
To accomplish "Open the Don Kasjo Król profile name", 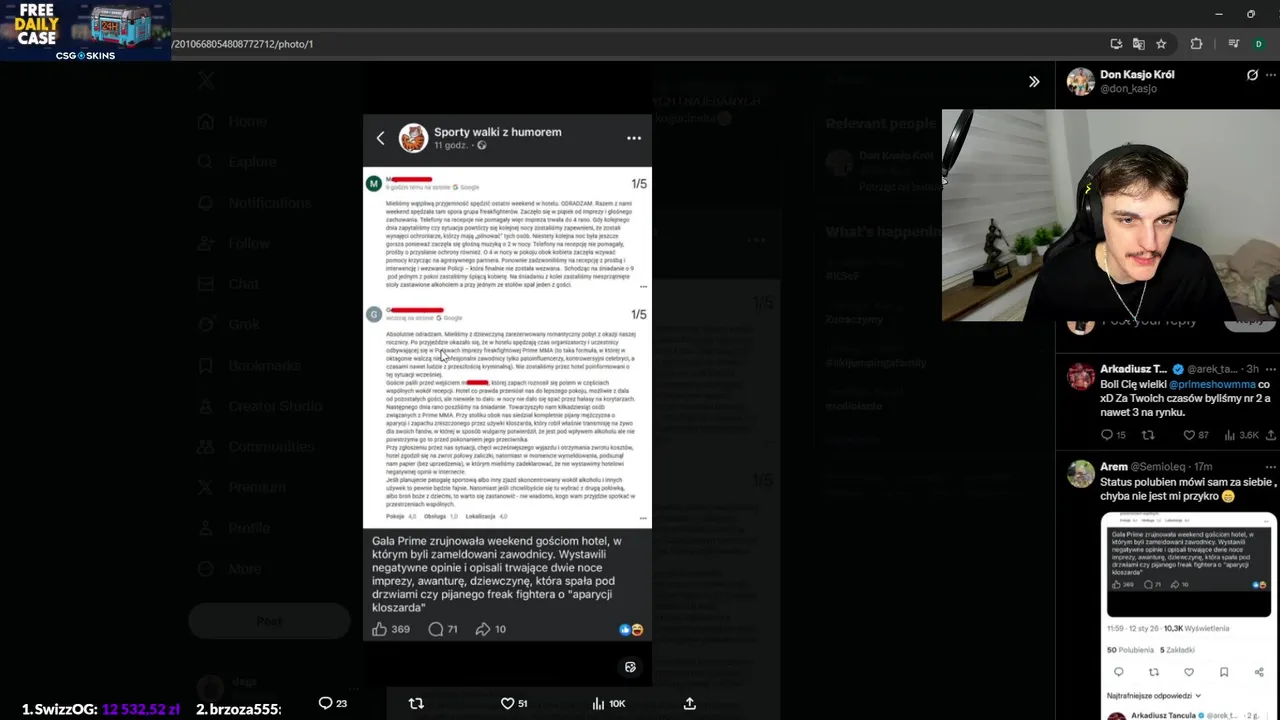I will coord(1137,75).
